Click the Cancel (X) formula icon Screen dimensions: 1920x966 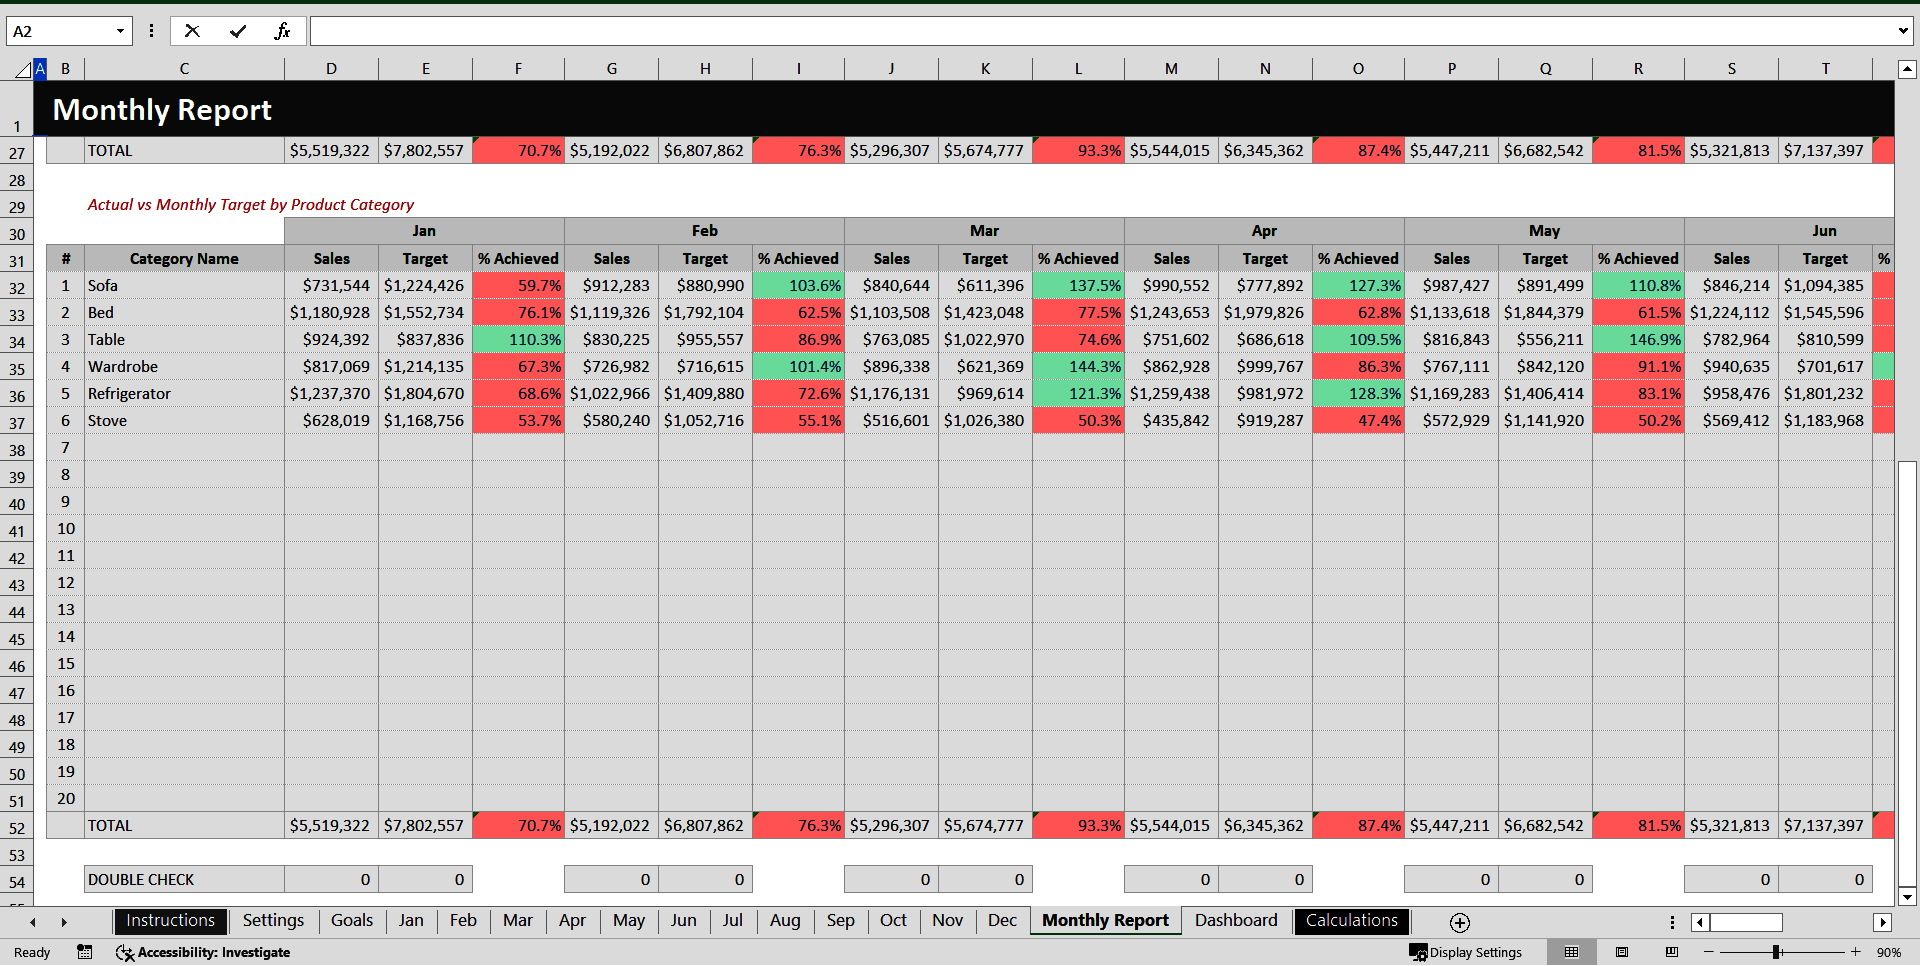click(192, 30)
